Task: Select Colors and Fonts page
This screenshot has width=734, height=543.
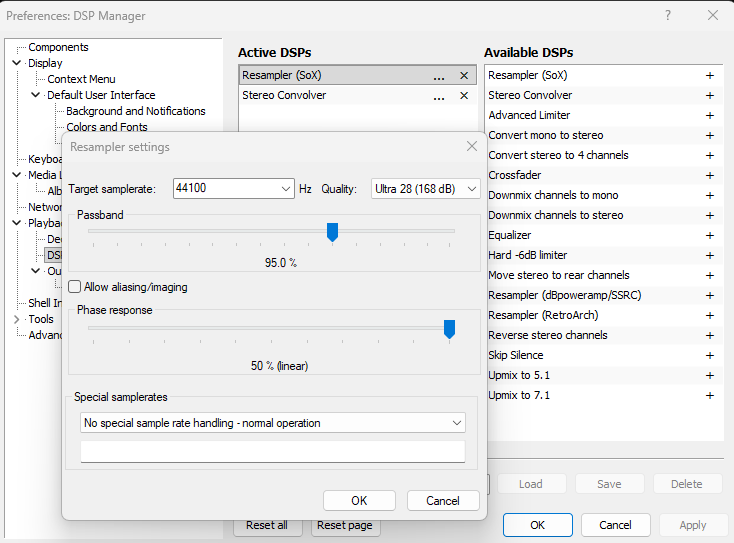Action: click(107, 127)
